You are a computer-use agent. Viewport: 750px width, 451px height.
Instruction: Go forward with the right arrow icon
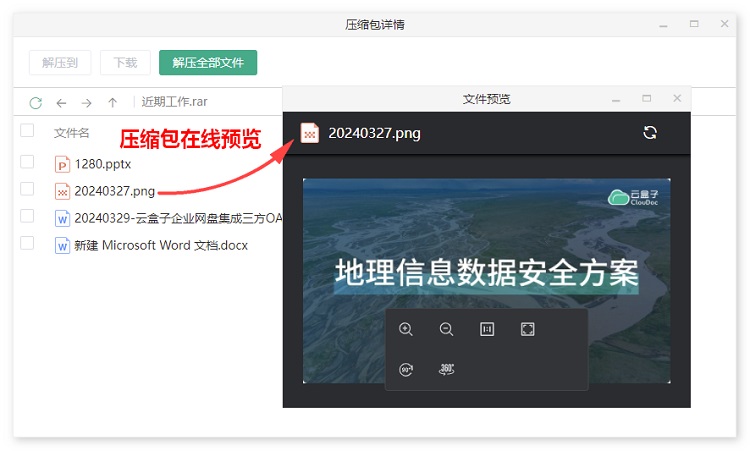87,103
